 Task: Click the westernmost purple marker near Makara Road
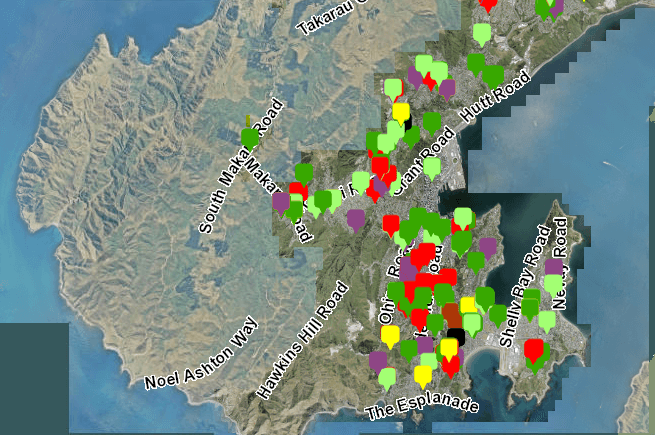pos(281,204)
